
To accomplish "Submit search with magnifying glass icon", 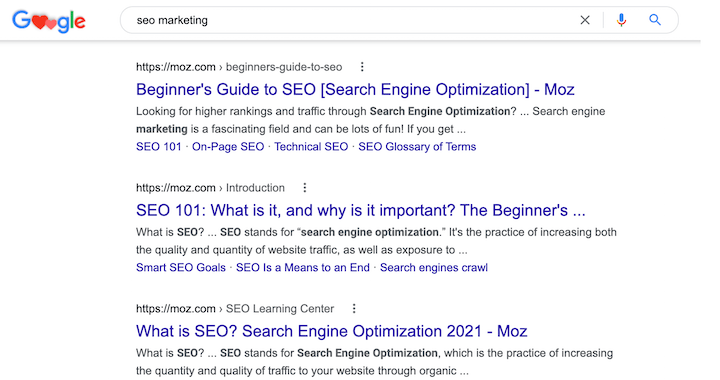I will click(655, 20).
